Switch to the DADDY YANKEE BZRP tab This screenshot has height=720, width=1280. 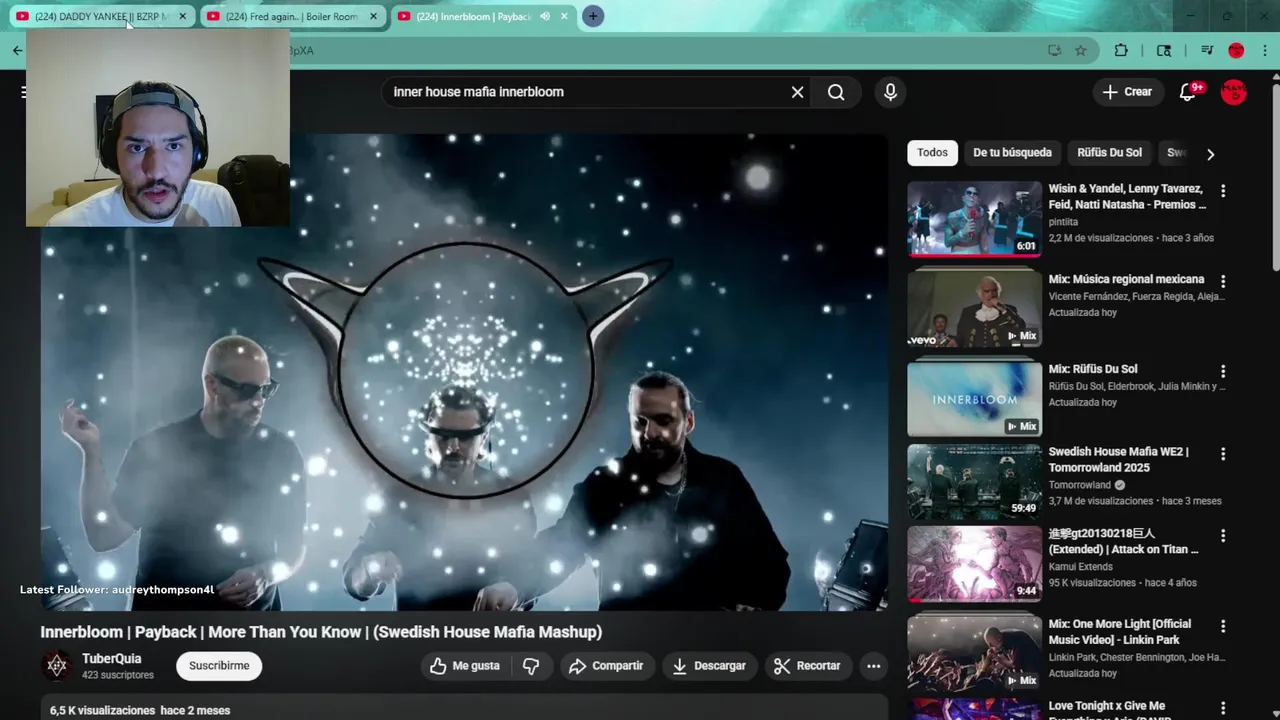click(100, 16)
